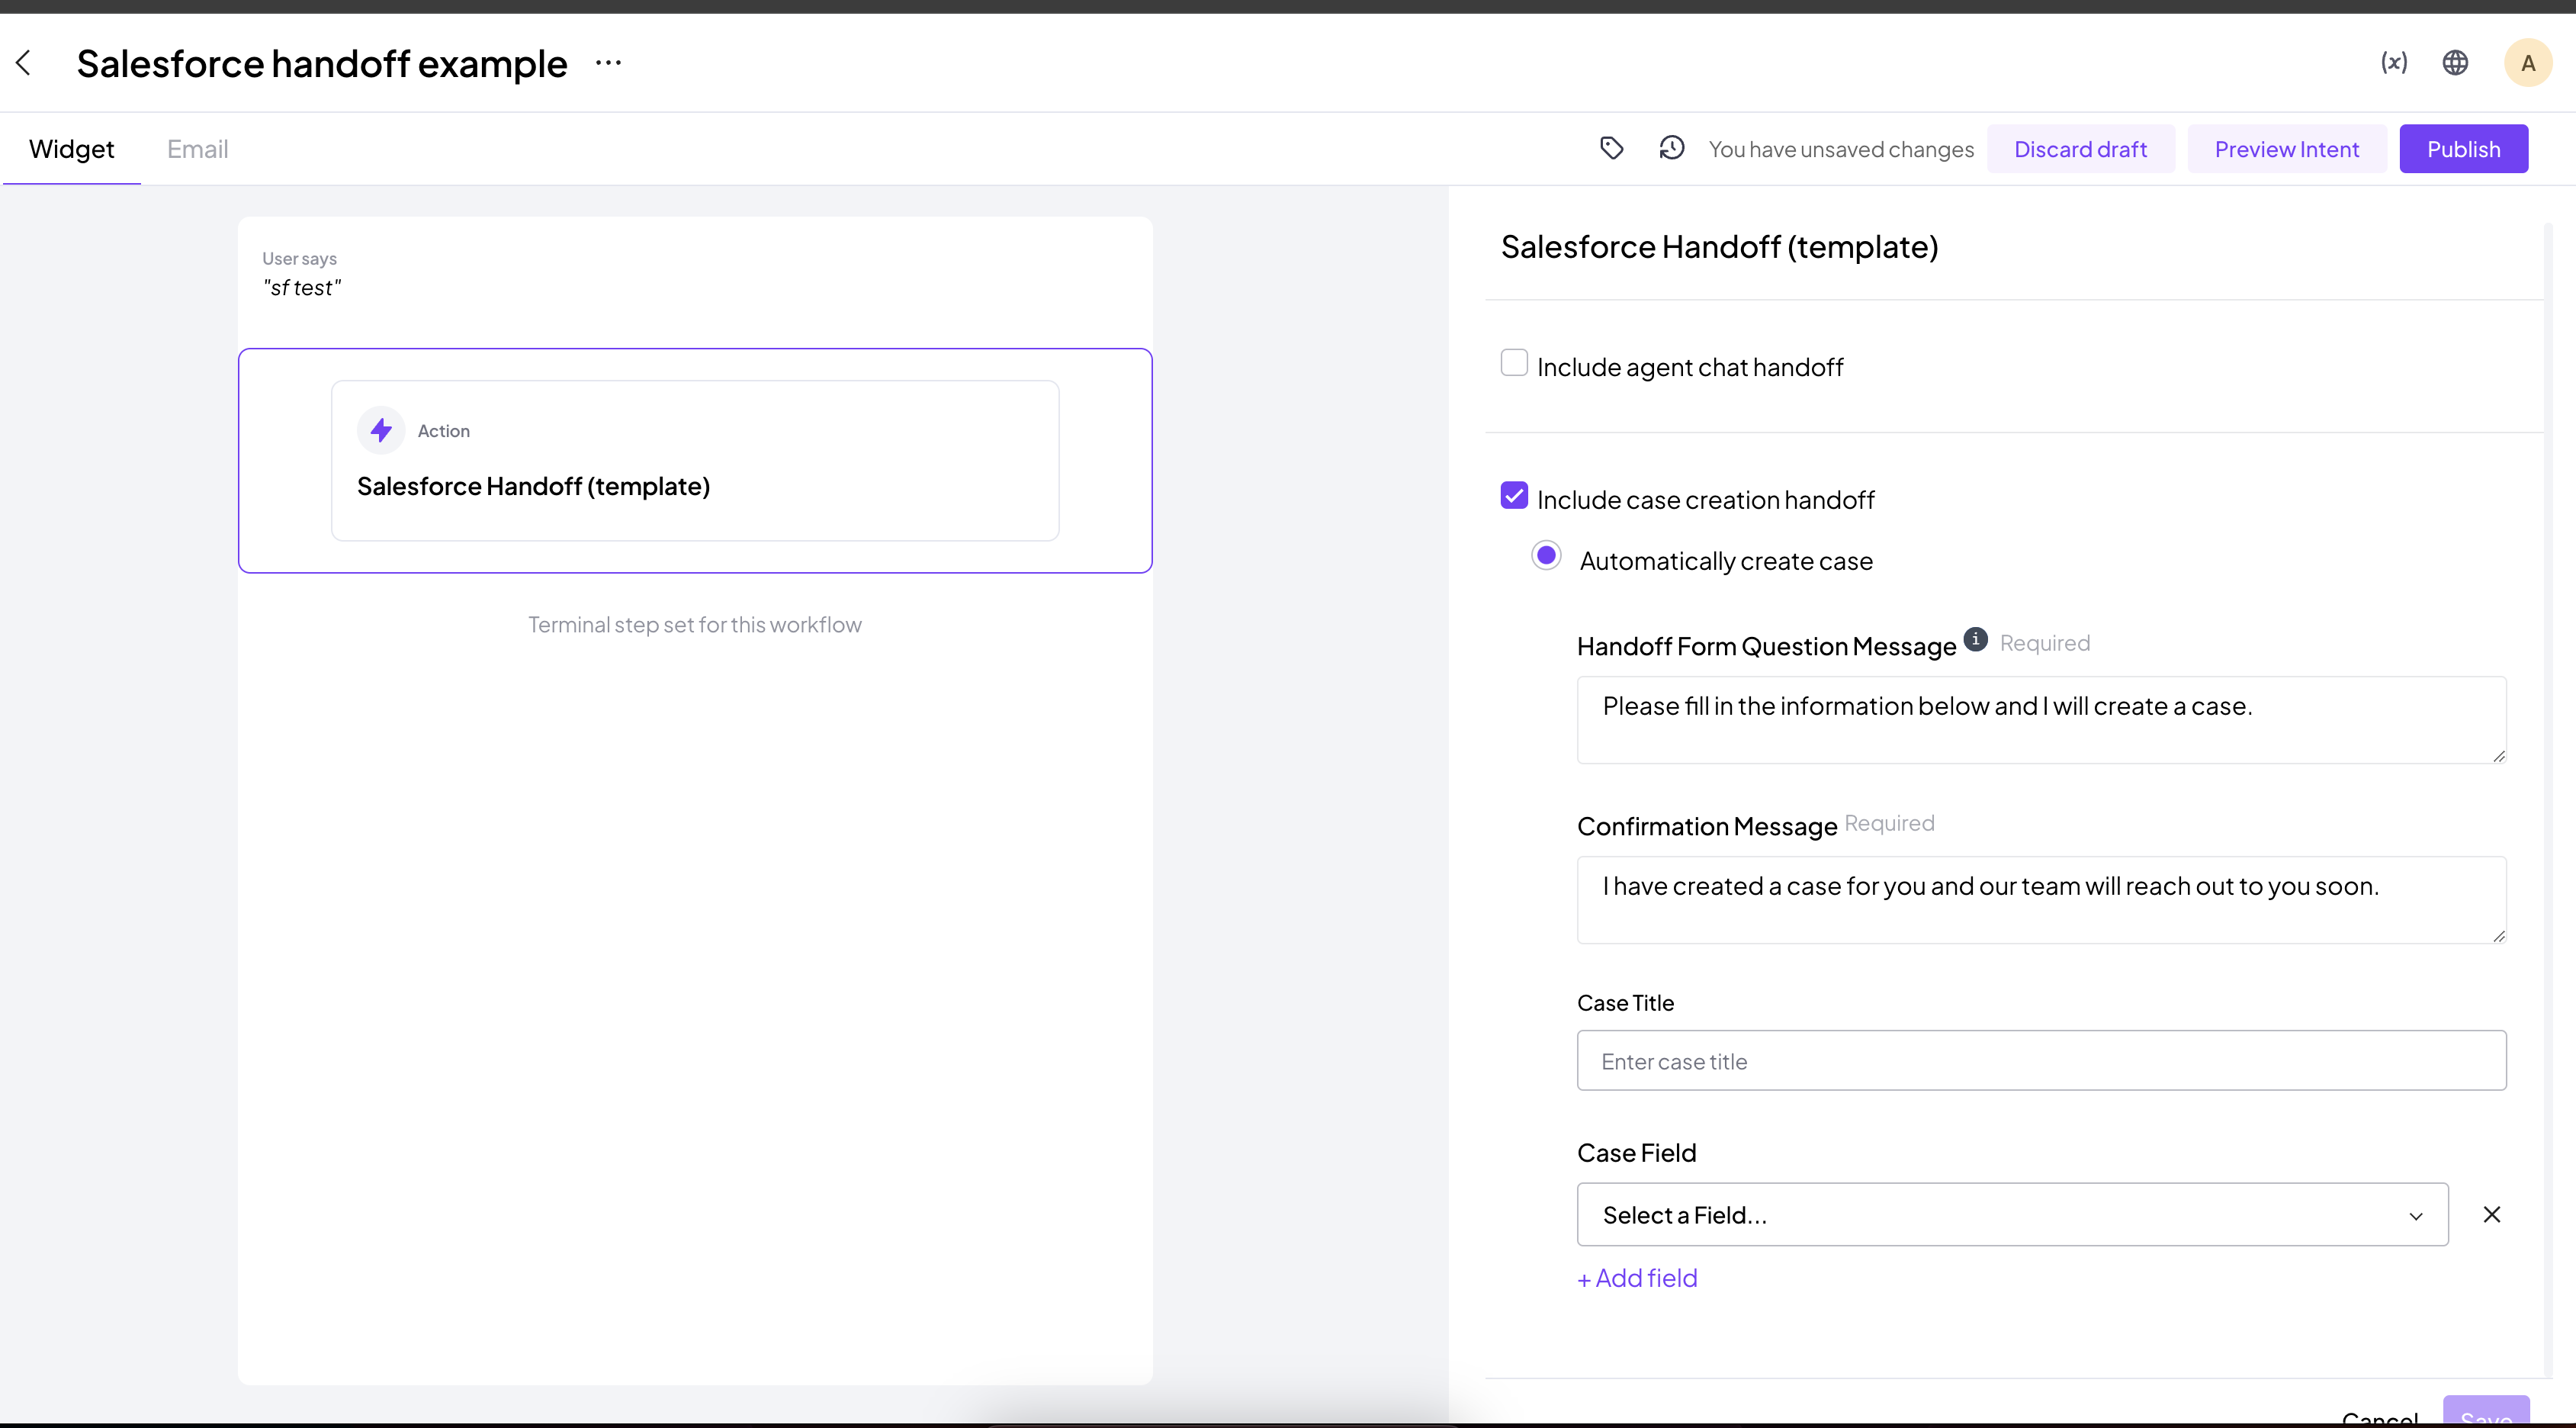This screenshot has width=2576, height=1428.
Task: Edit the Confirmation Message text box
Action: click(x=2041, y=900)
